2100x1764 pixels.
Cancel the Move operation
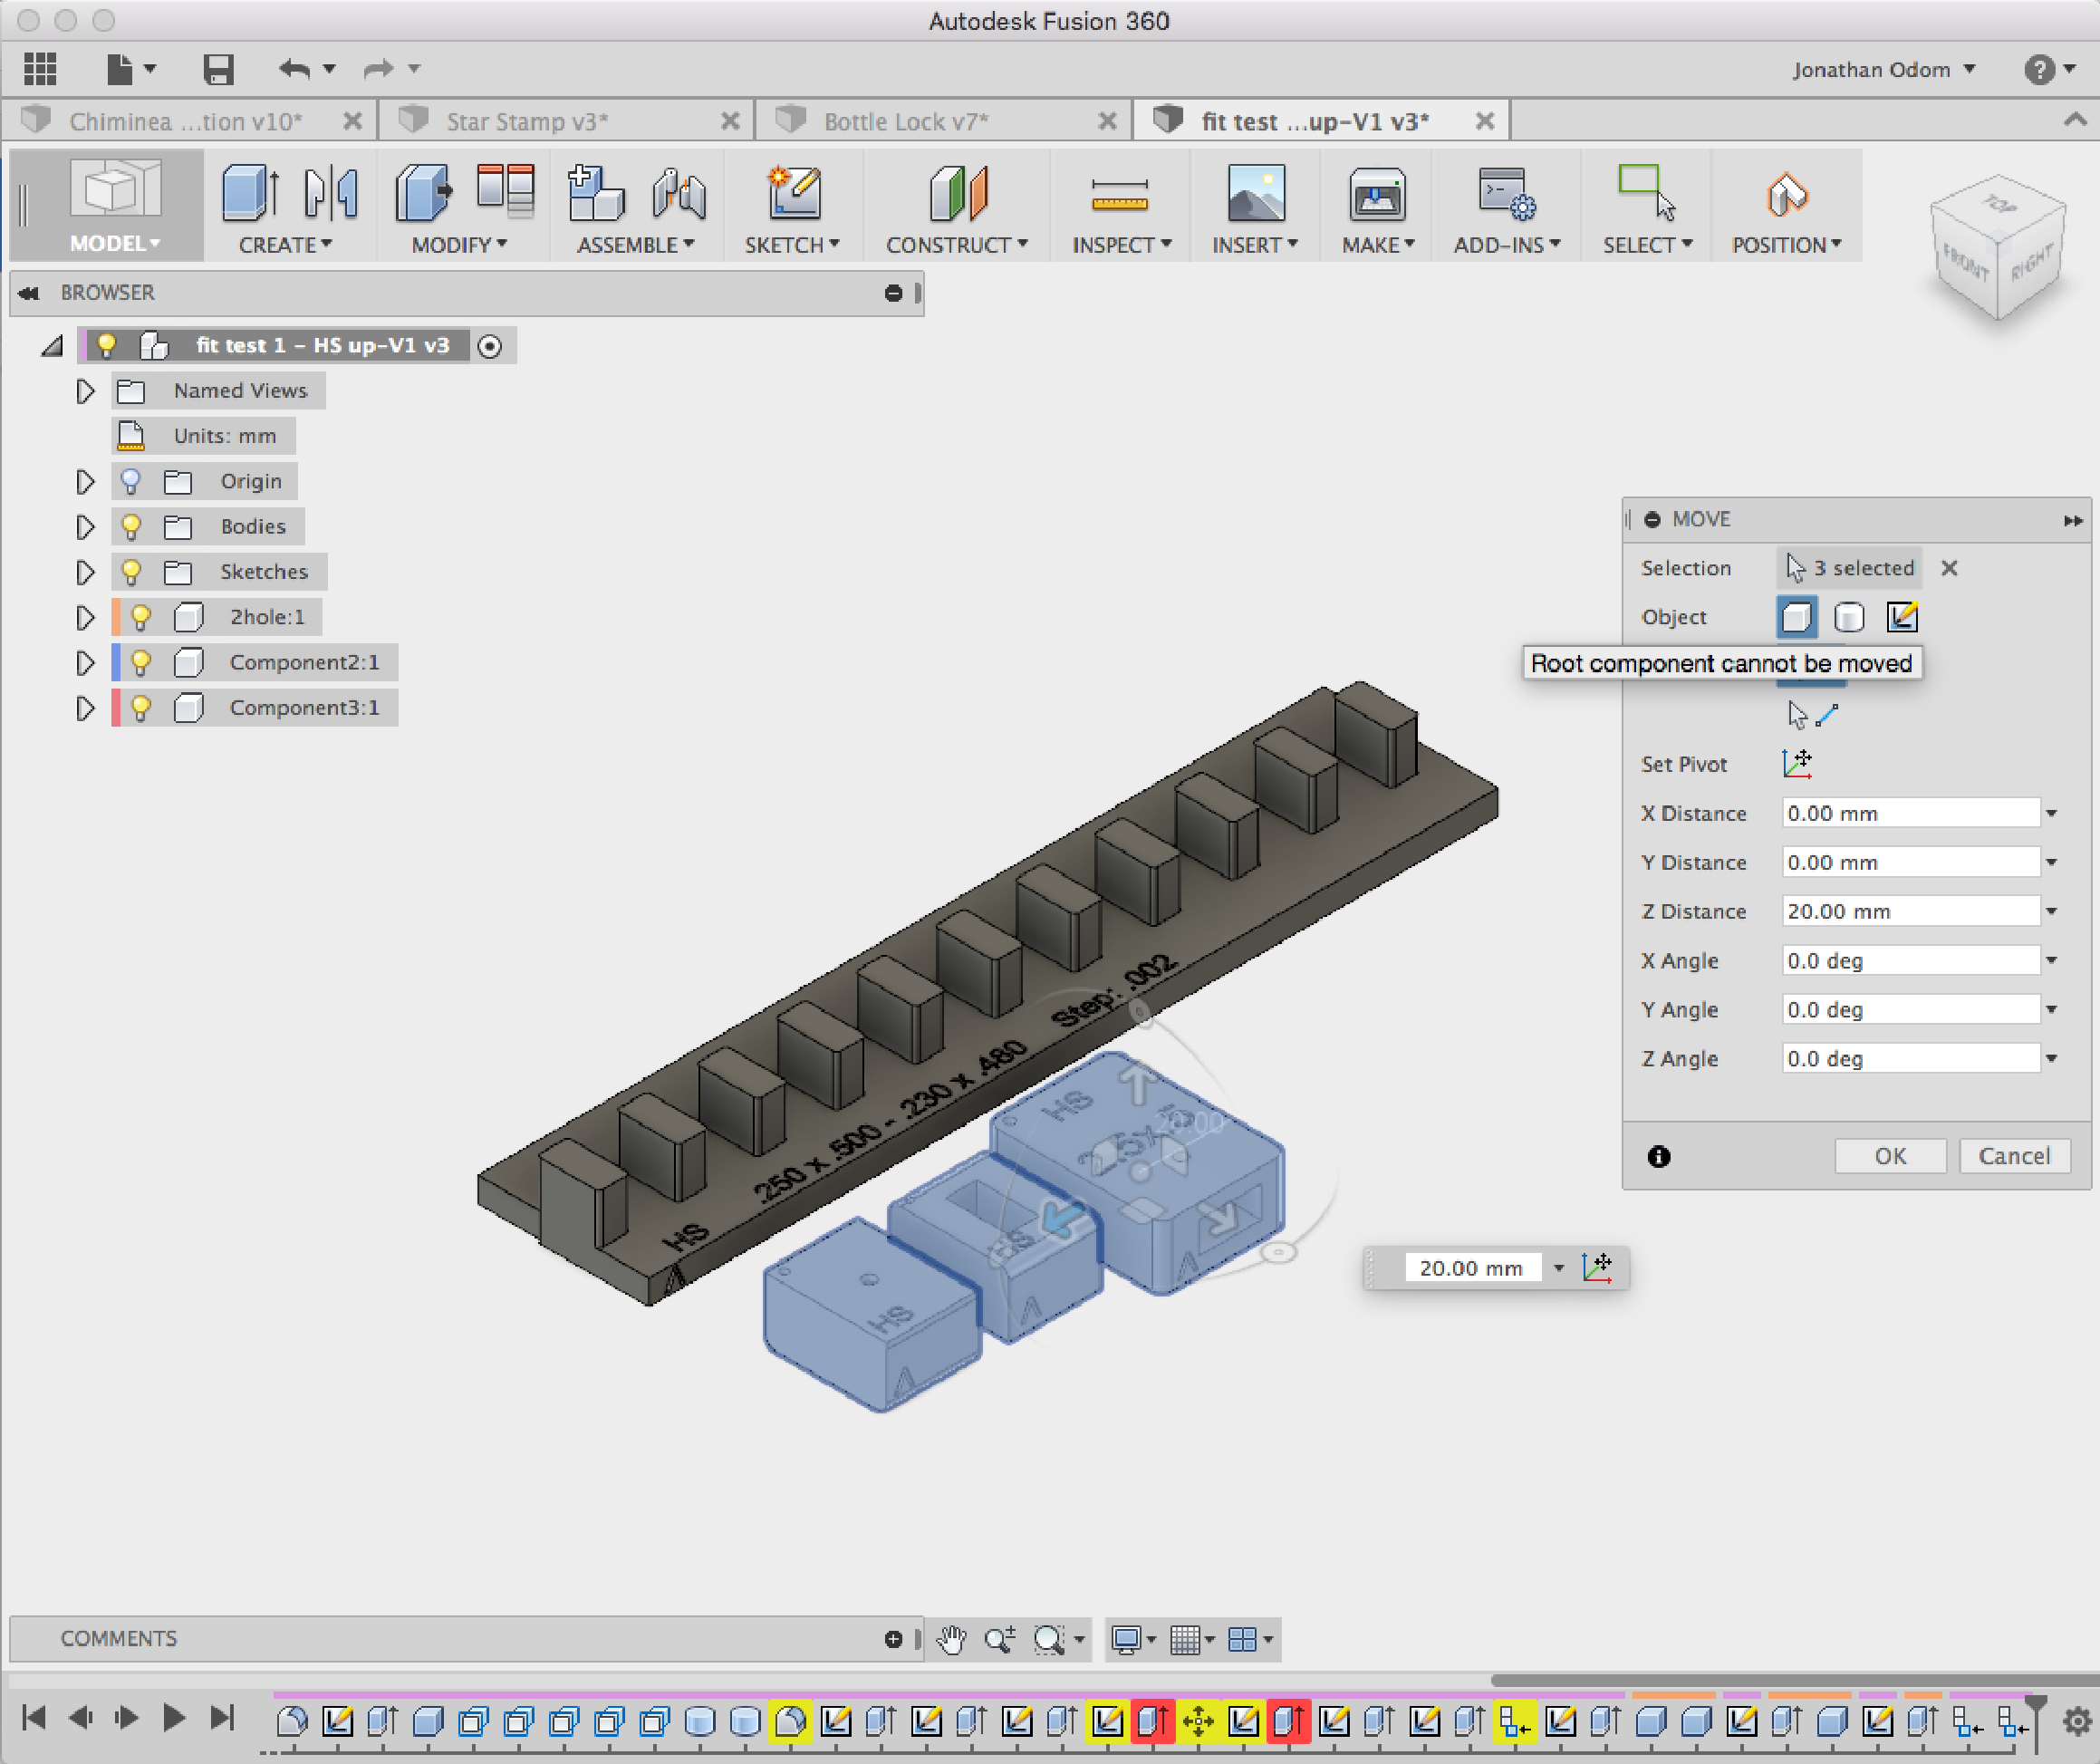2013,1156
